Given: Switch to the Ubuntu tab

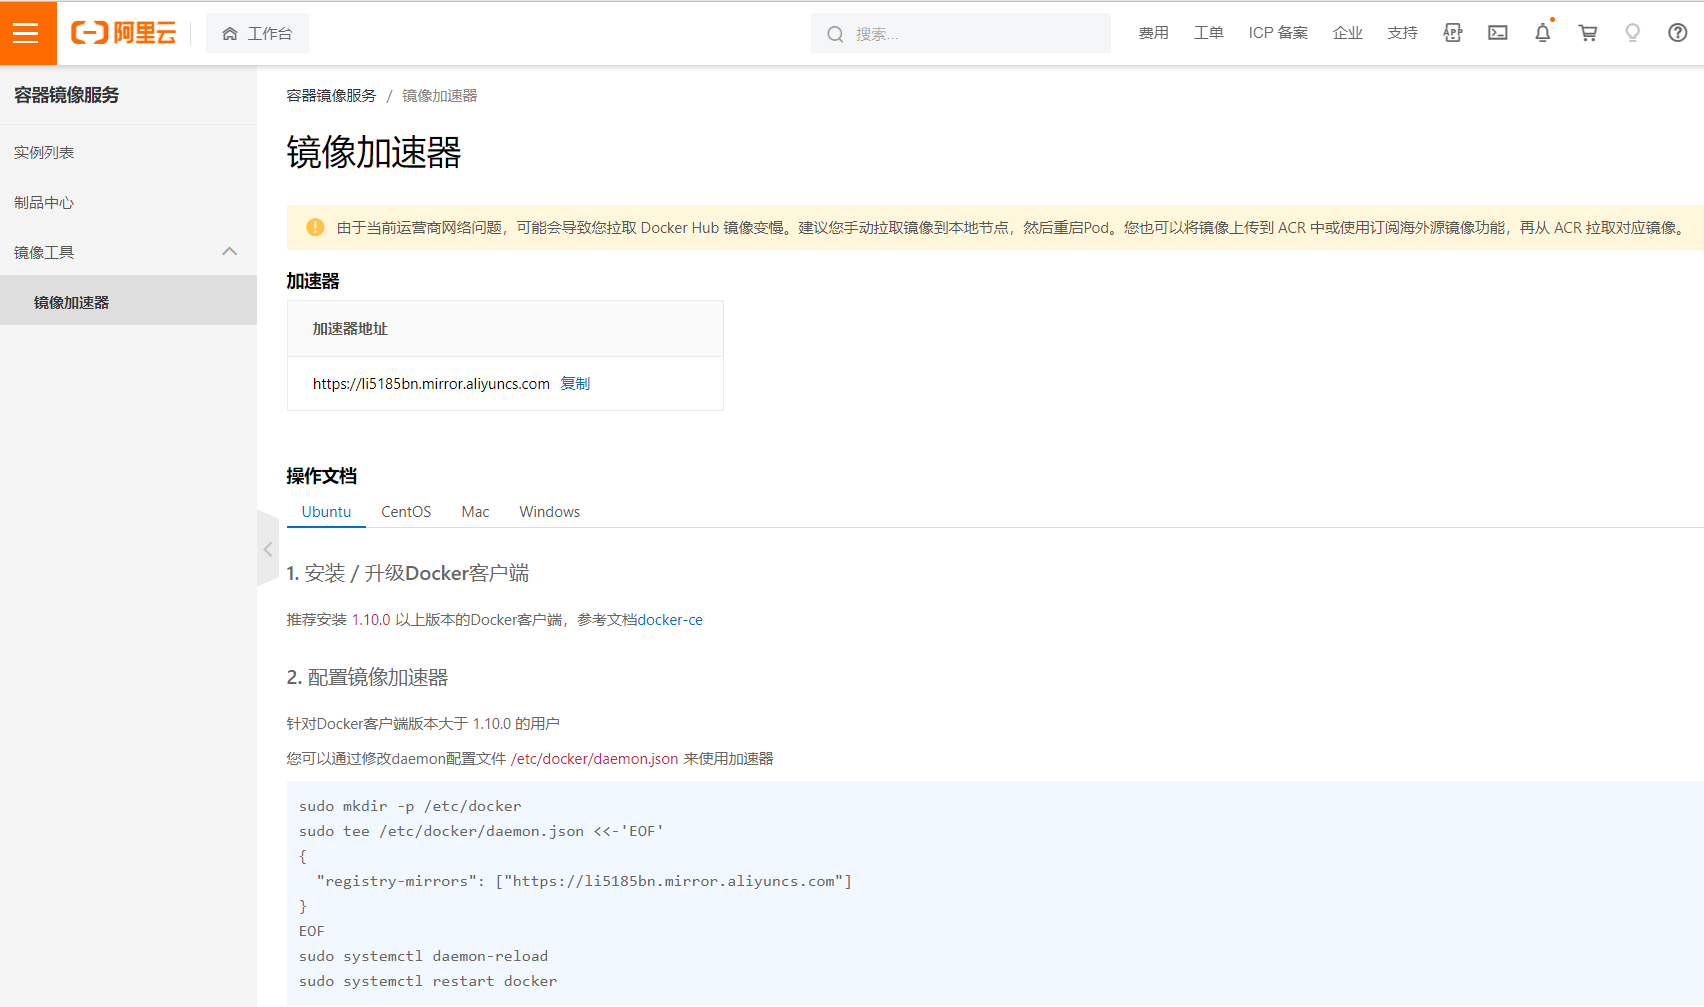Looking at the screenshot, I should (326, 512).
